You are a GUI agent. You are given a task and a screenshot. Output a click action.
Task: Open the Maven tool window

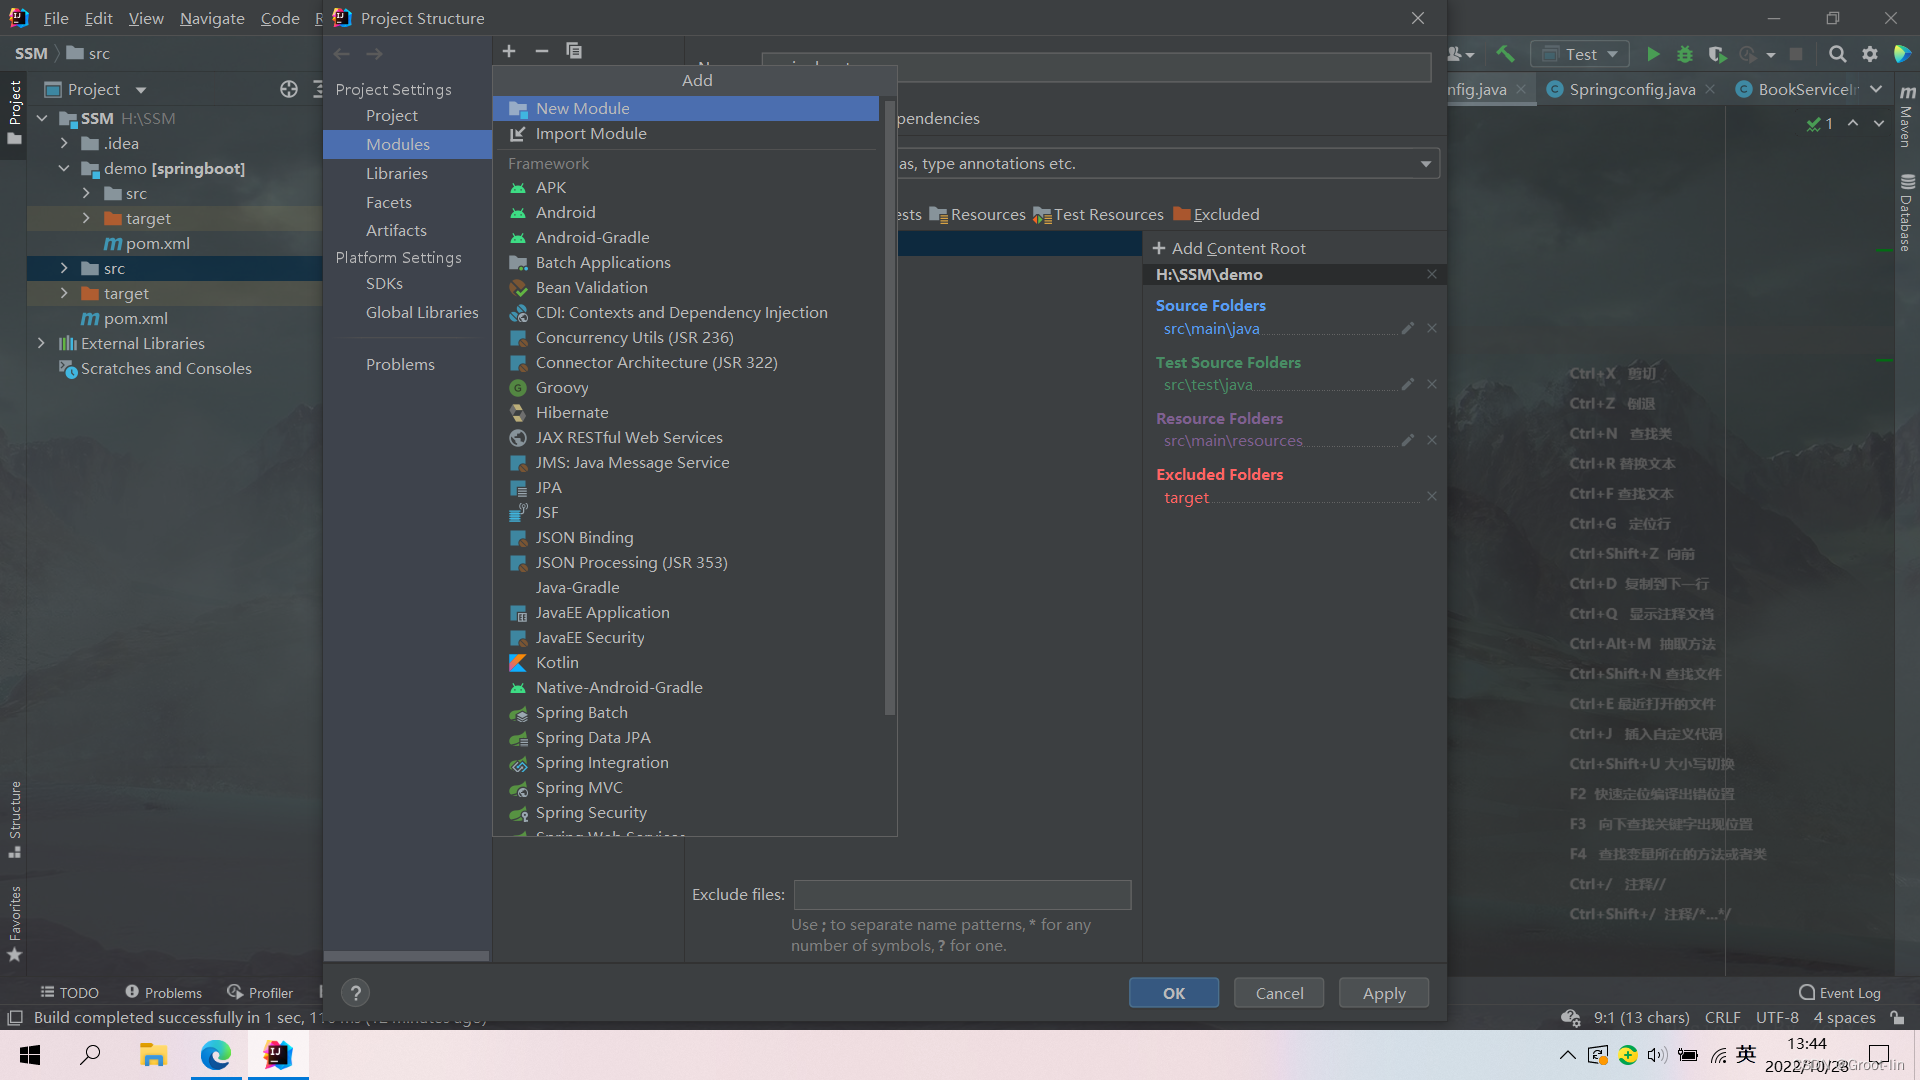(1907, 117)
